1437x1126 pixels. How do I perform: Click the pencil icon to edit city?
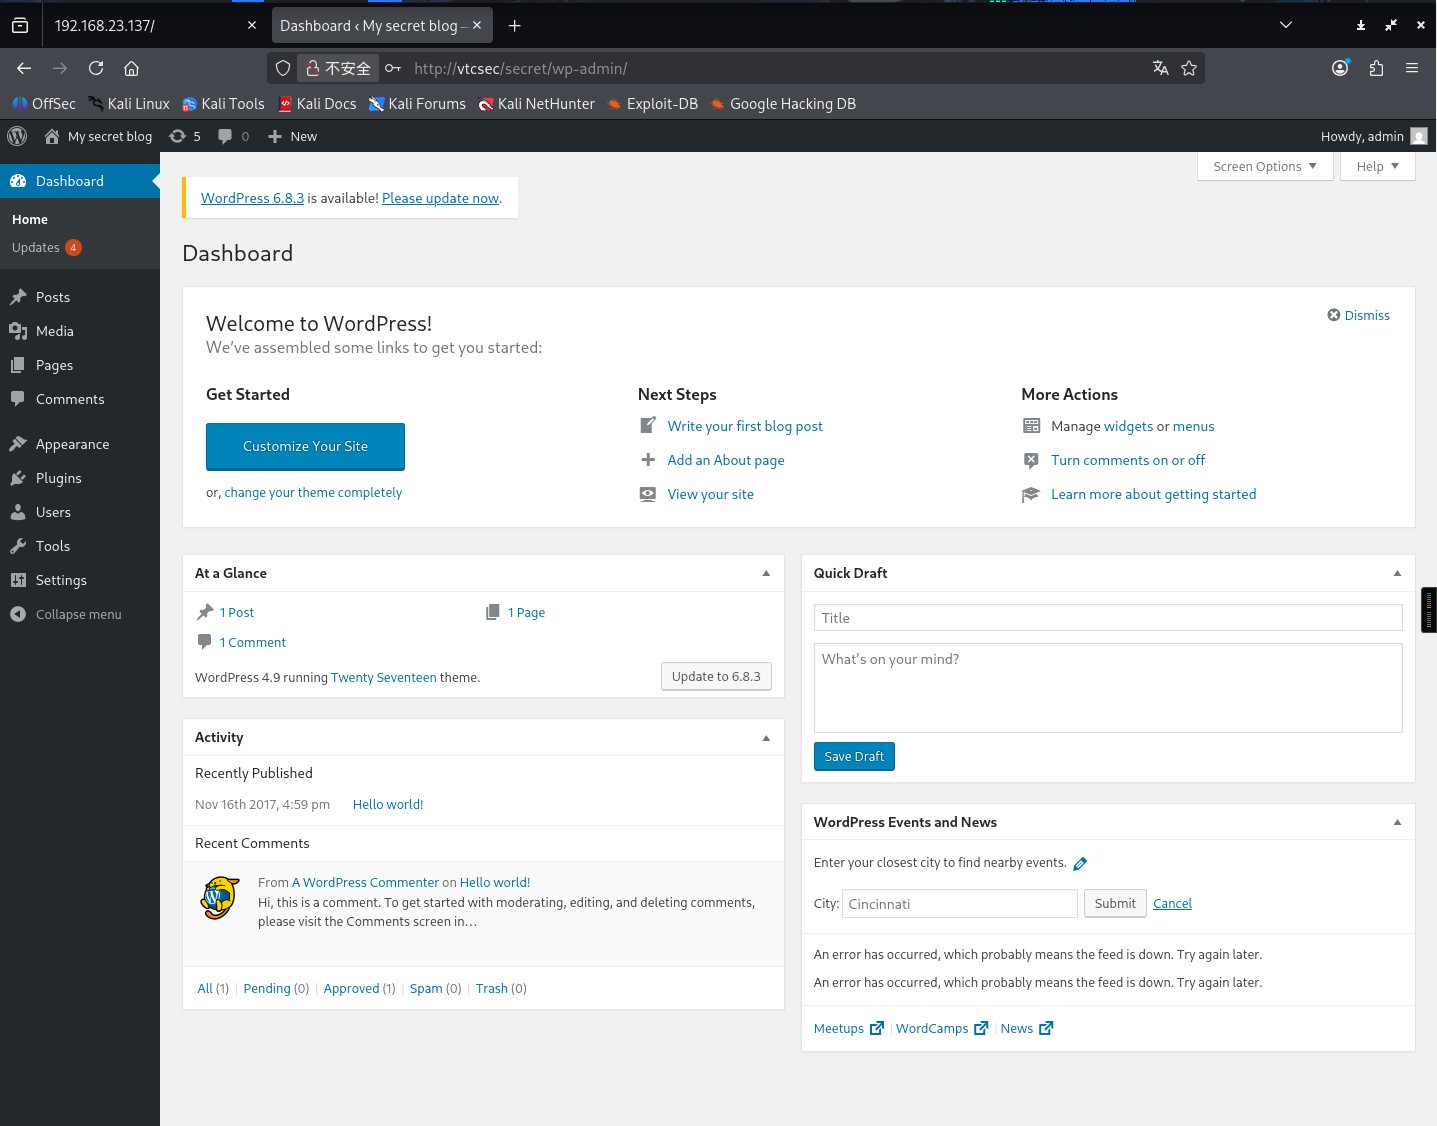coord(1080,864)
